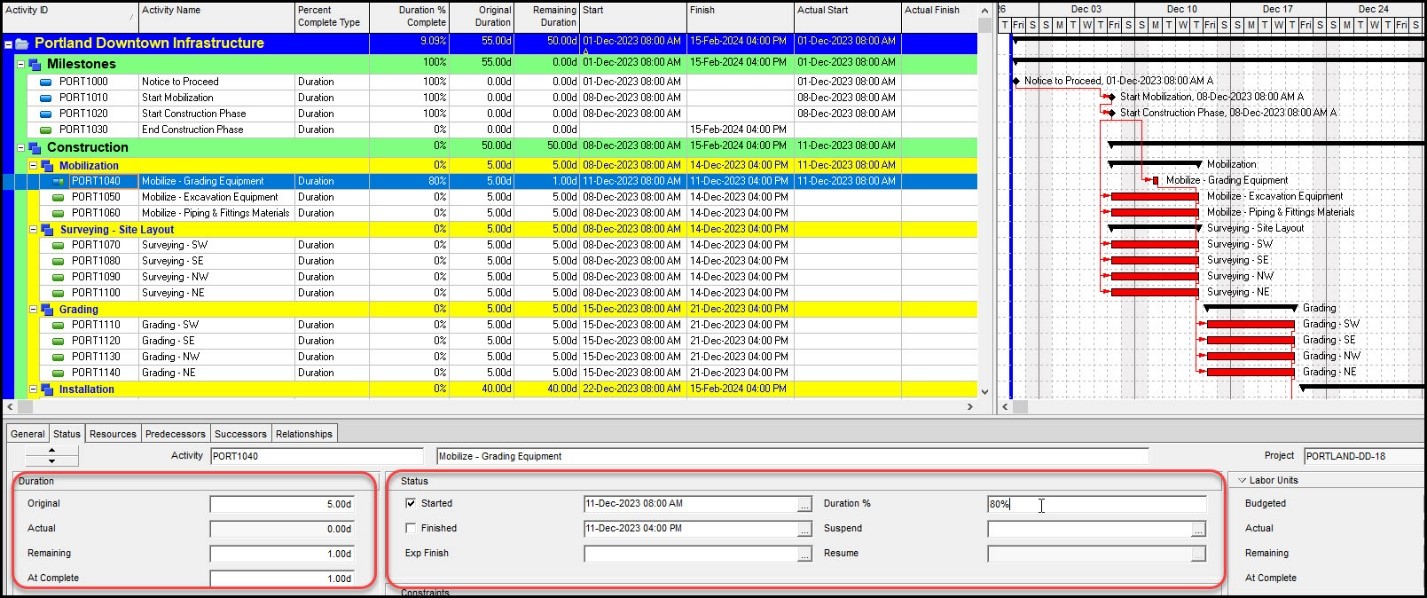Image resolution: width=1427 pixels, height=598 pixels.
Task: Click the Notice to Proceed milestone diamond in Gantt
Action: 1016,81
